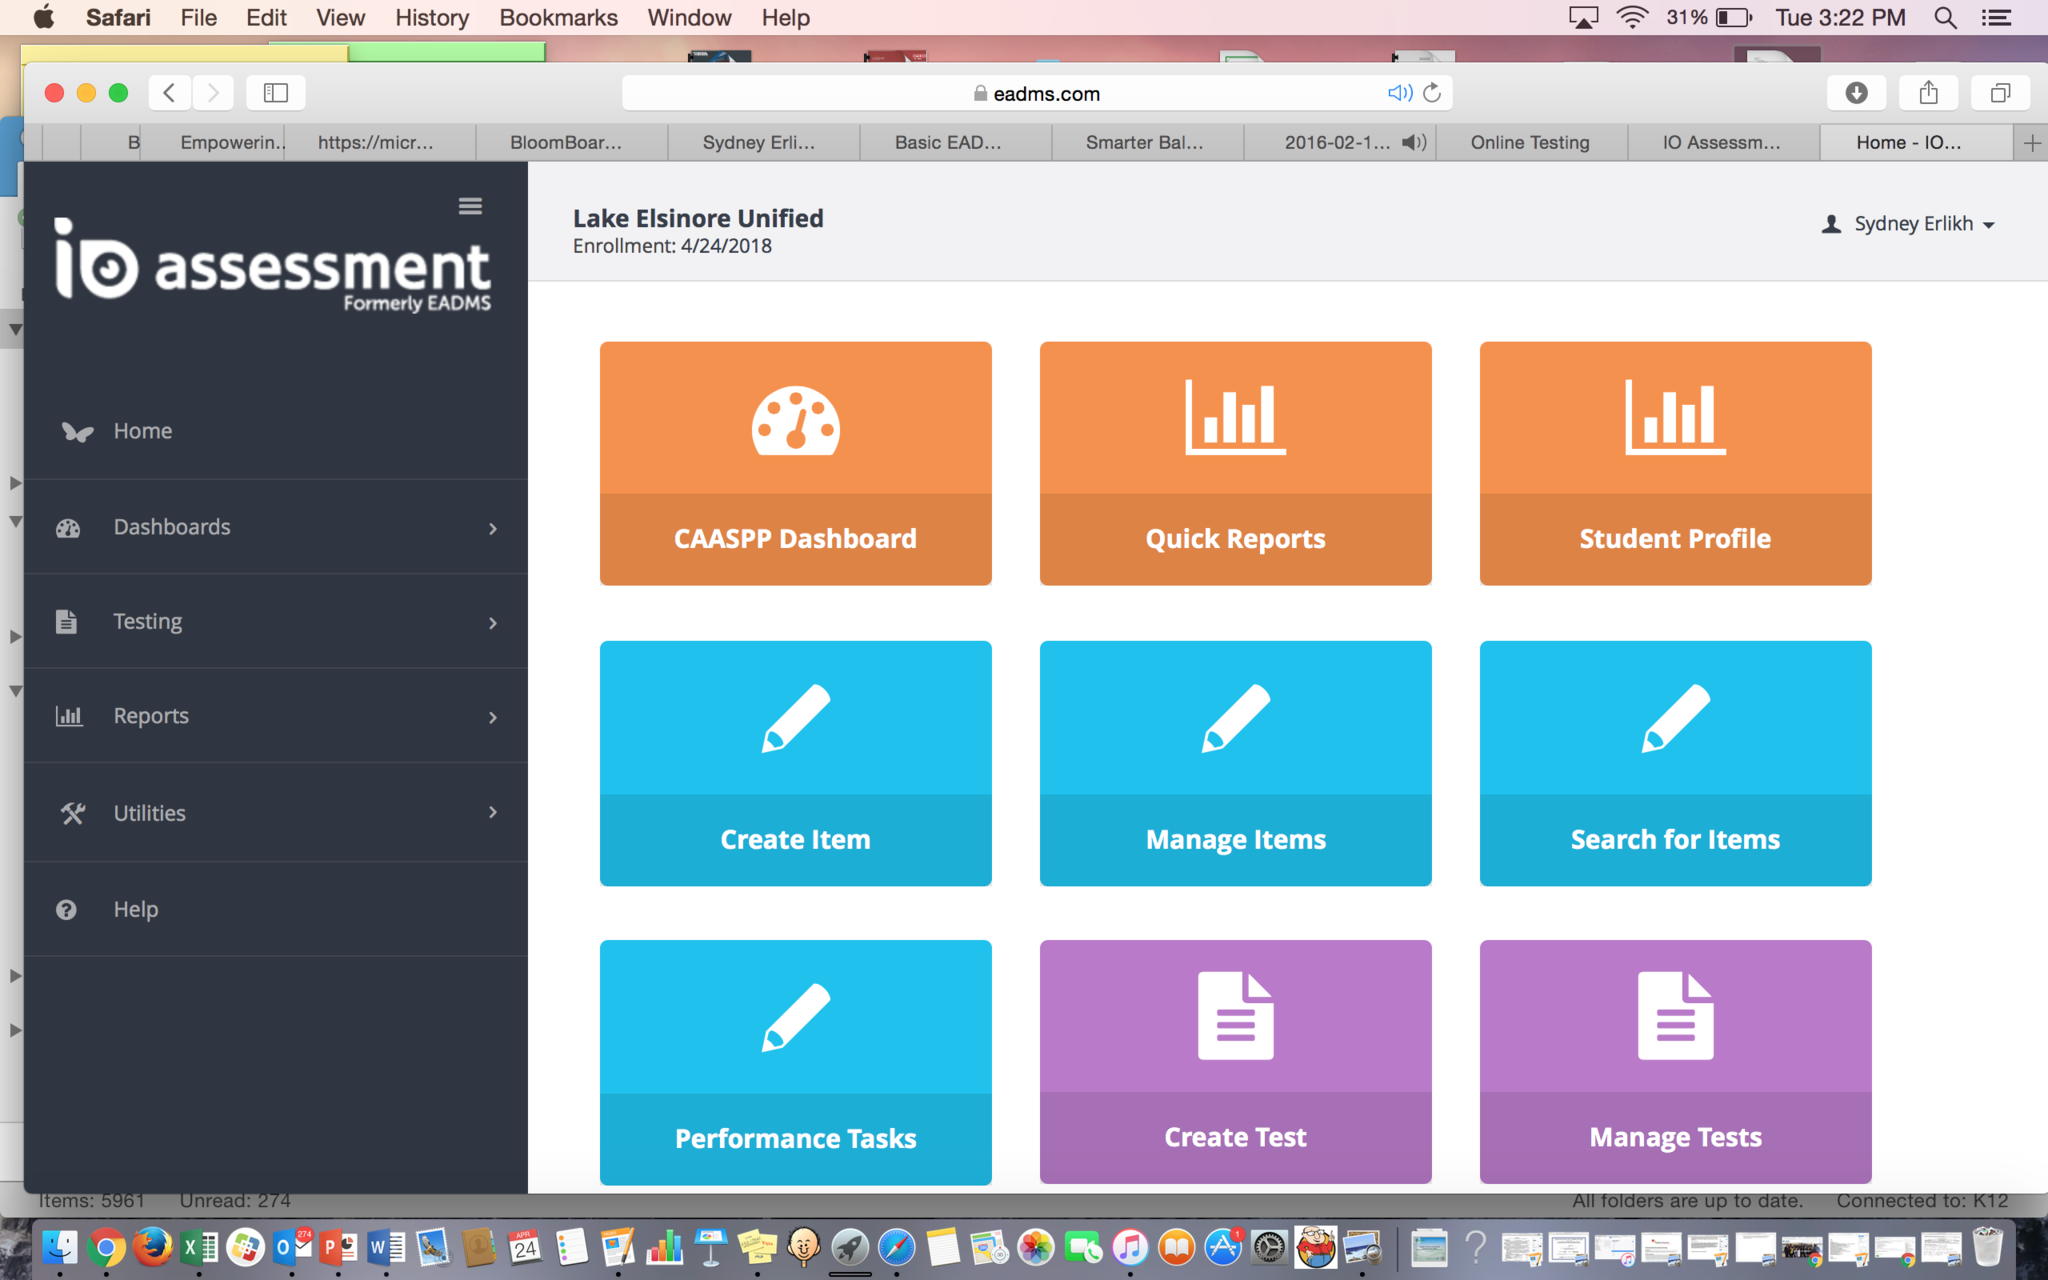Click the CAASPP Dashboard gauge icon
The width and height of the screenshot is (2048, 1280).
pyautogui.click(x=795, y=421)
